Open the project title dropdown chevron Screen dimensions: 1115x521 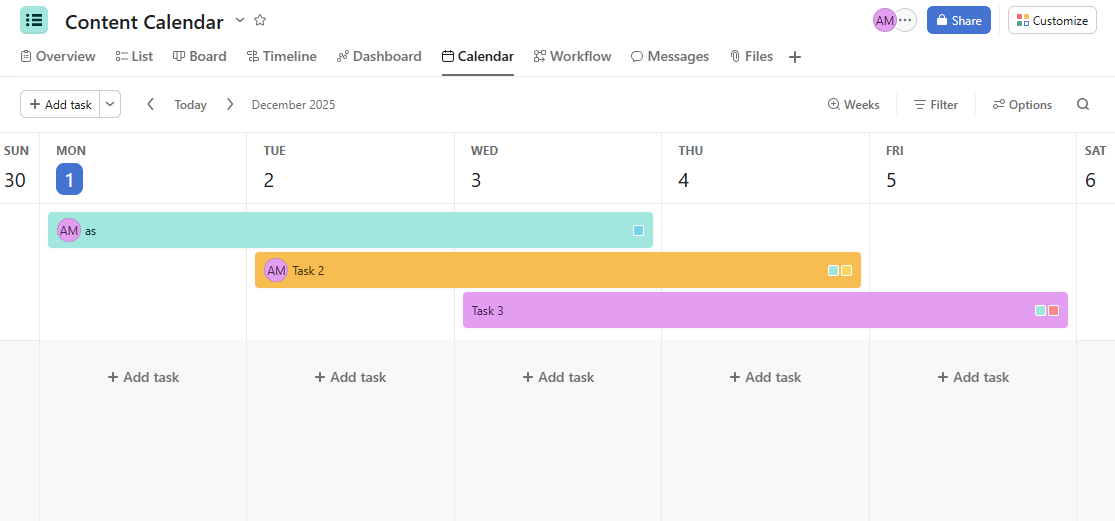[x=240, y=21]
